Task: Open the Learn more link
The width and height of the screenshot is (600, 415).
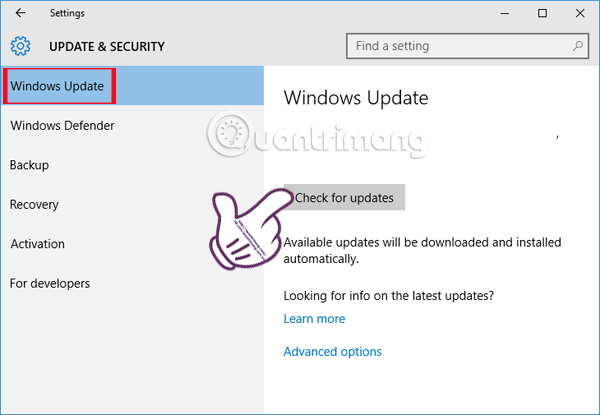Action: [x=314, y=319]
